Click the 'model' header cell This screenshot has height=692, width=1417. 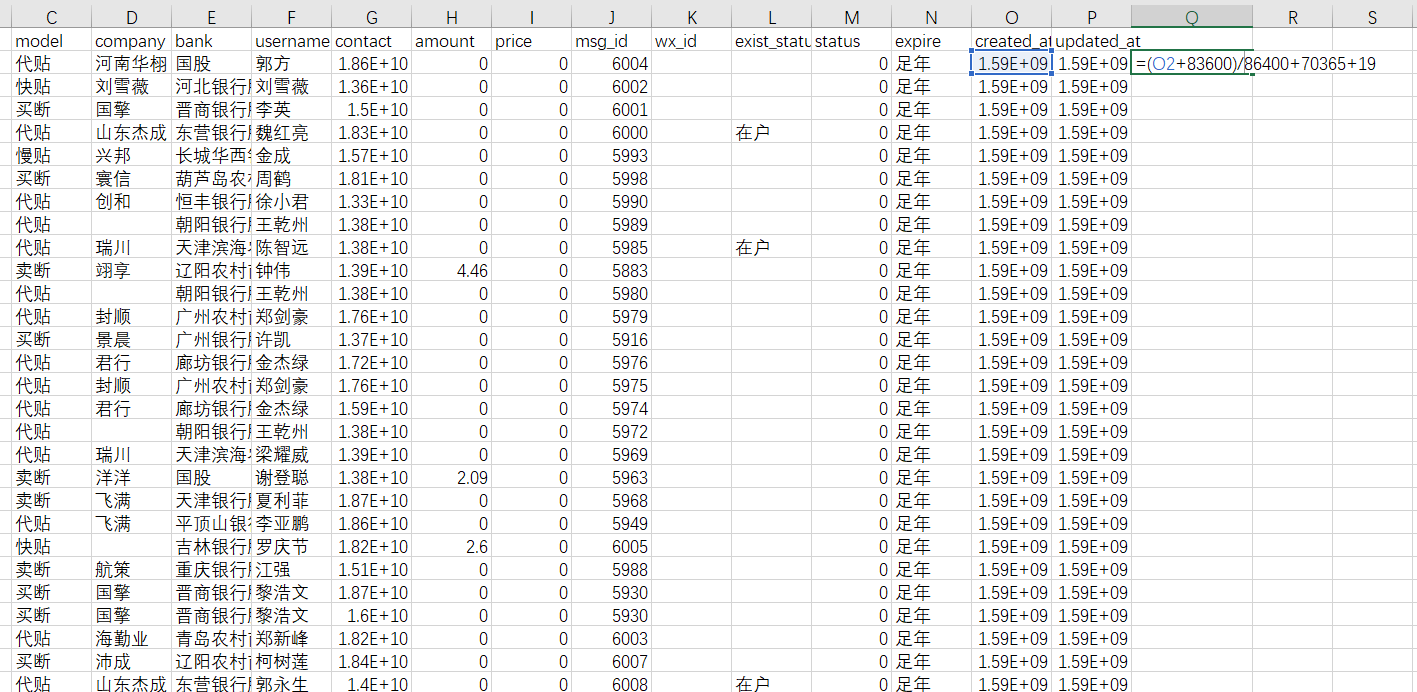coord(51,41)
